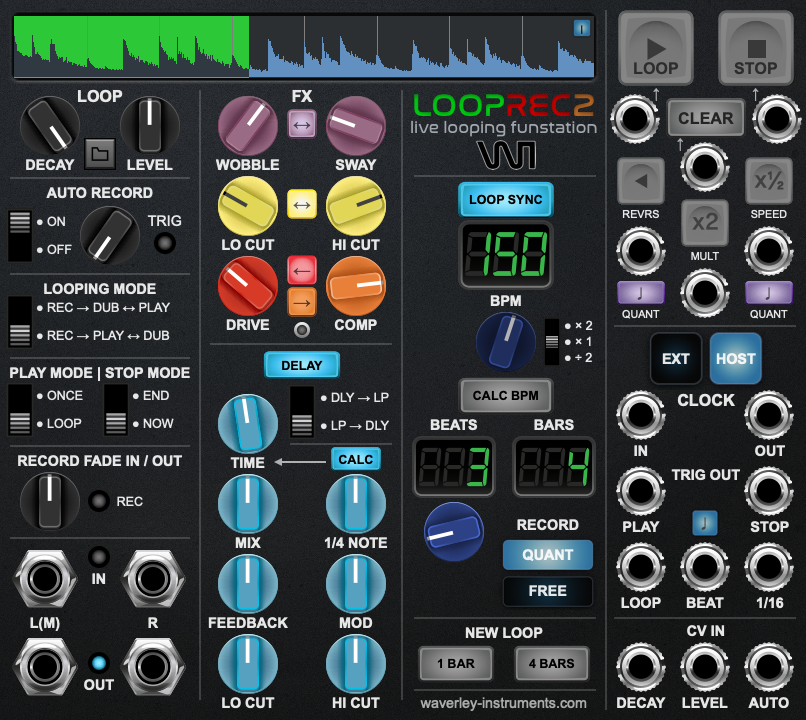
Task: Click the NEW LOOP 1 BAR button
Action: click(x=456, y=663)
